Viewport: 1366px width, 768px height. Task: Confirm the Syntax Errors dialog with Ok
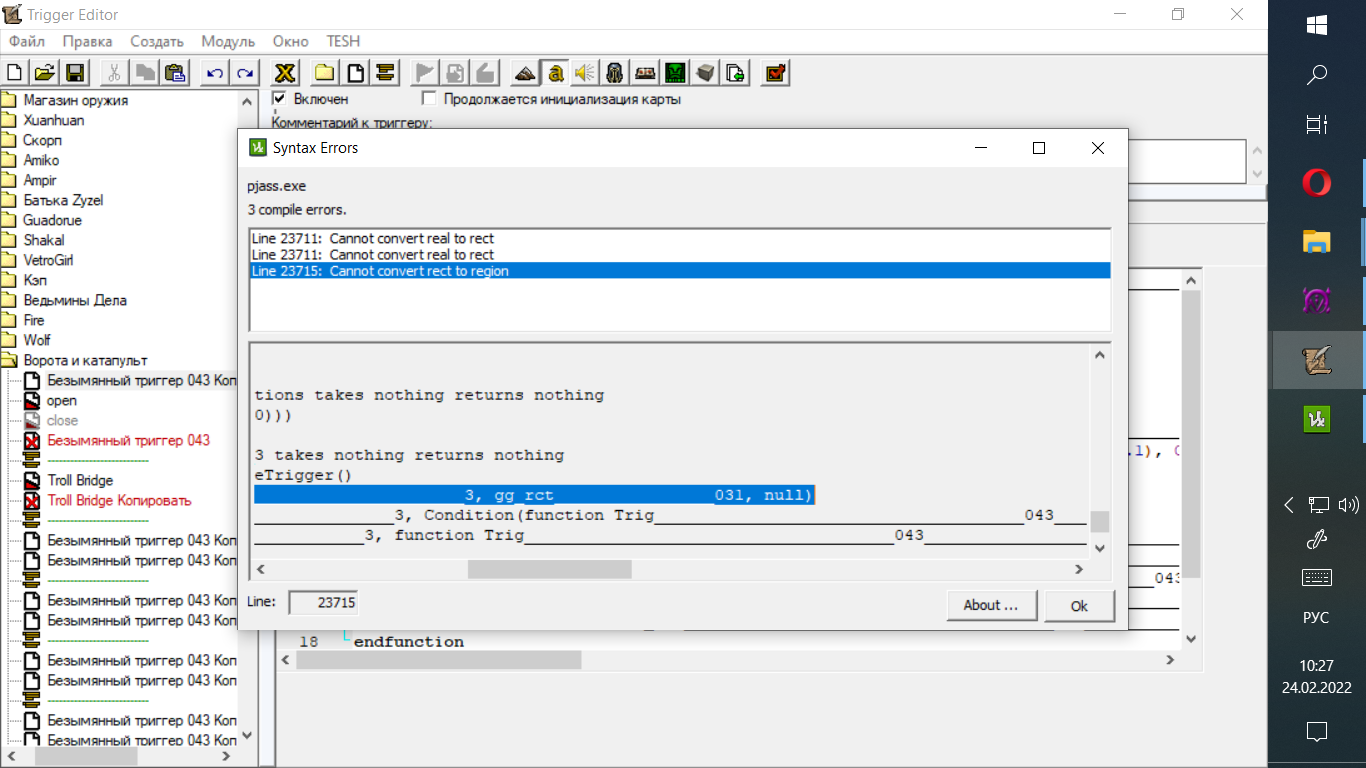click(x=1079, y=606)
